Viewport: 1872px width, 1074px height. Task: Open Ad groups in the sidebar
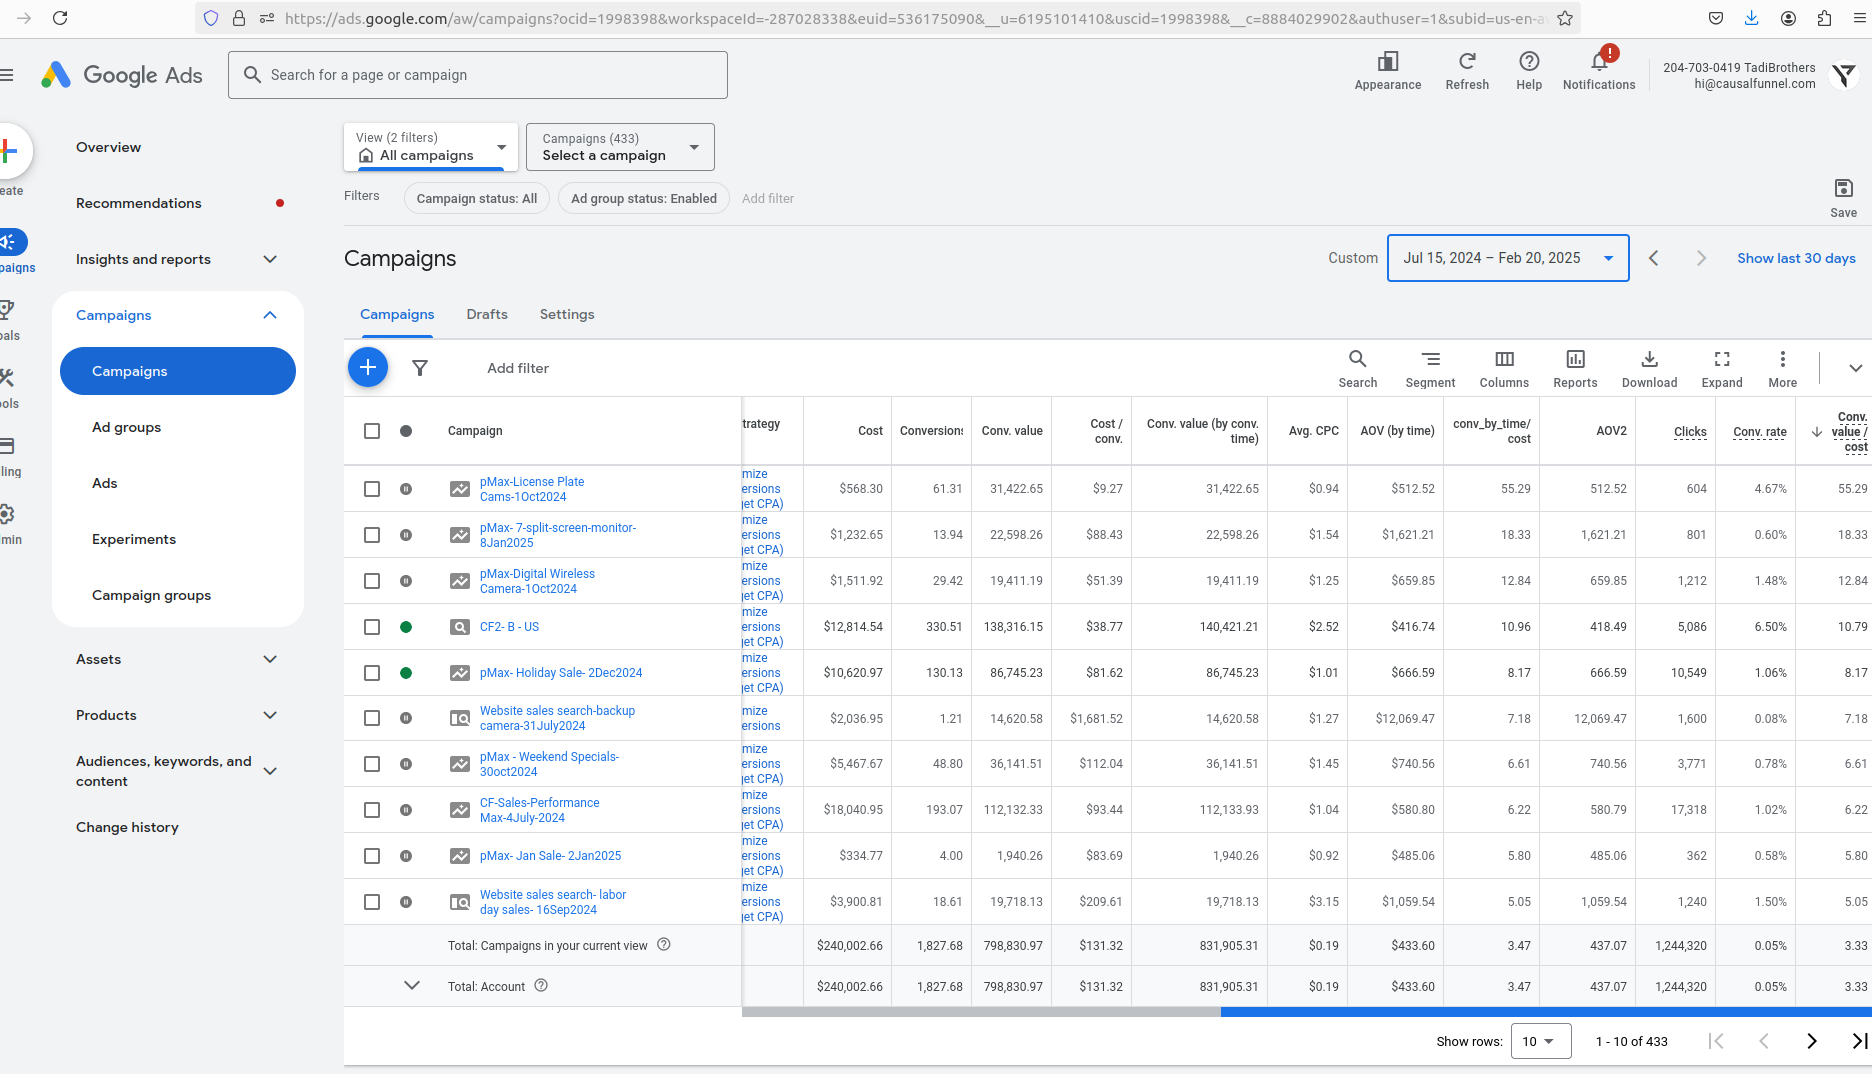click(127, 427)
